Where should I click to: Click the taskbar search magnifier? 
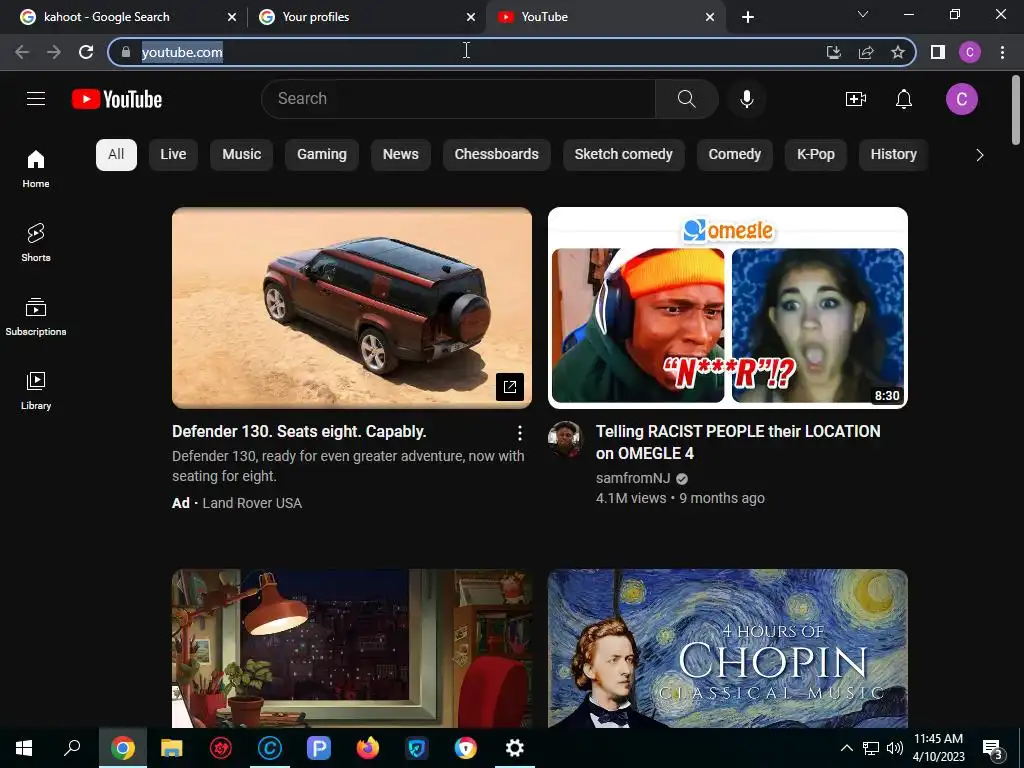pyautogui.click(x=72, y=748)
